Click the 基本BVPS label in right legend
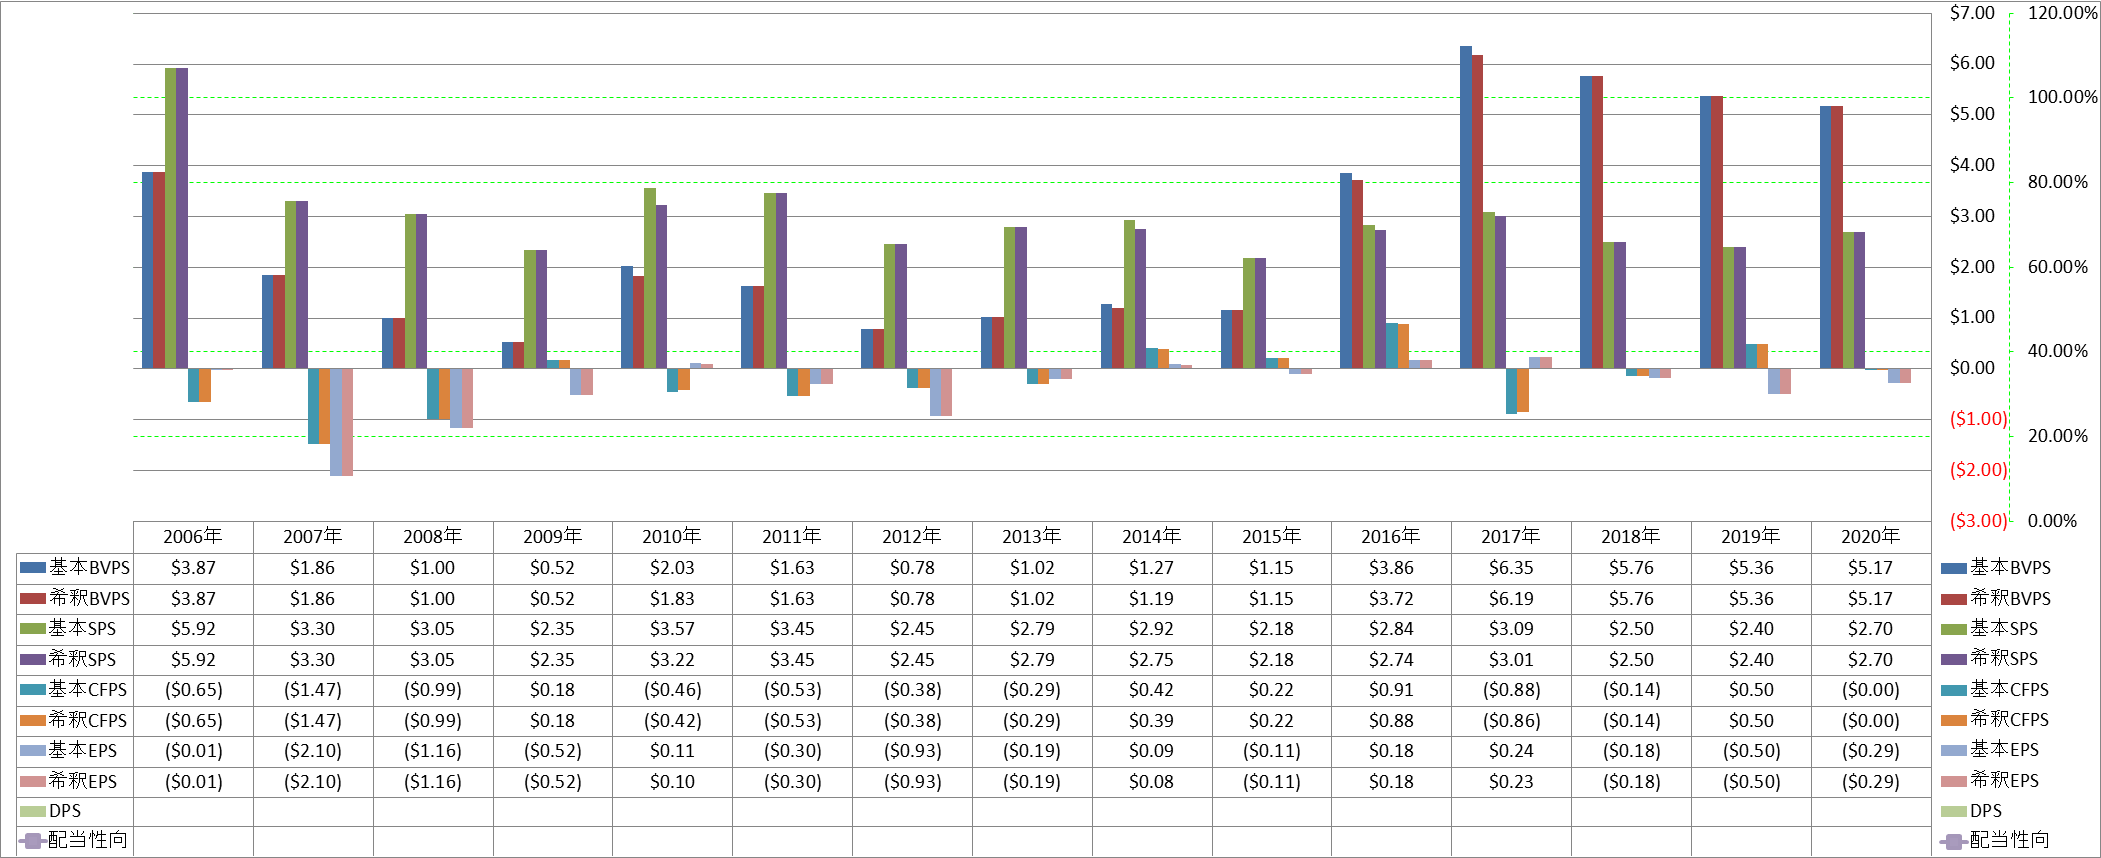The image size is (2101, 858). 2010,568
